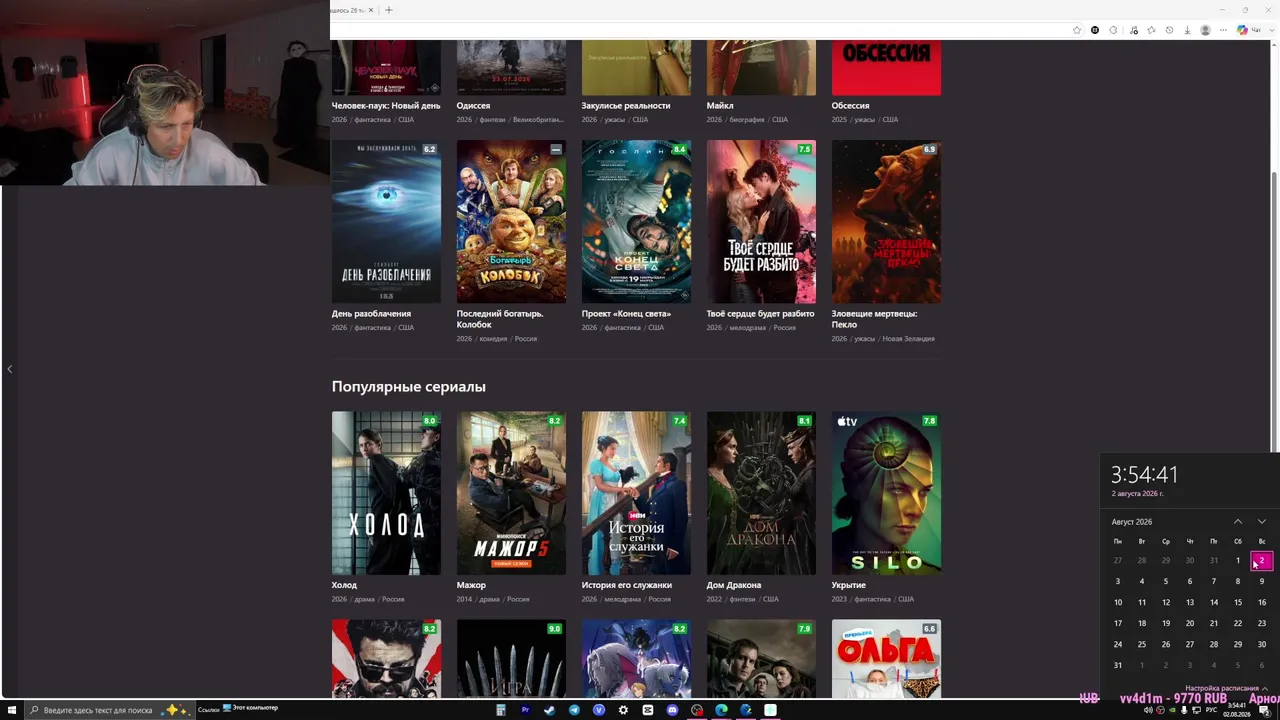Open the "История его служанки" poster
Viewport: 1280px width, 720px height.
click(x=636, y=493)
